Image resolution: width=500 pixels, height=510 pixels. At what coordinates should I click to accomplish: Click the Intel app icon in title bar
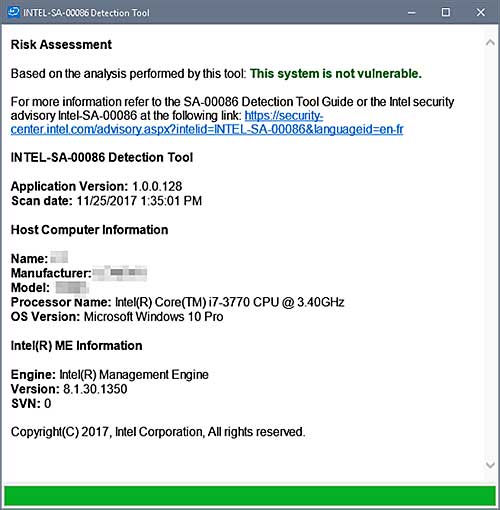(14, 12)
